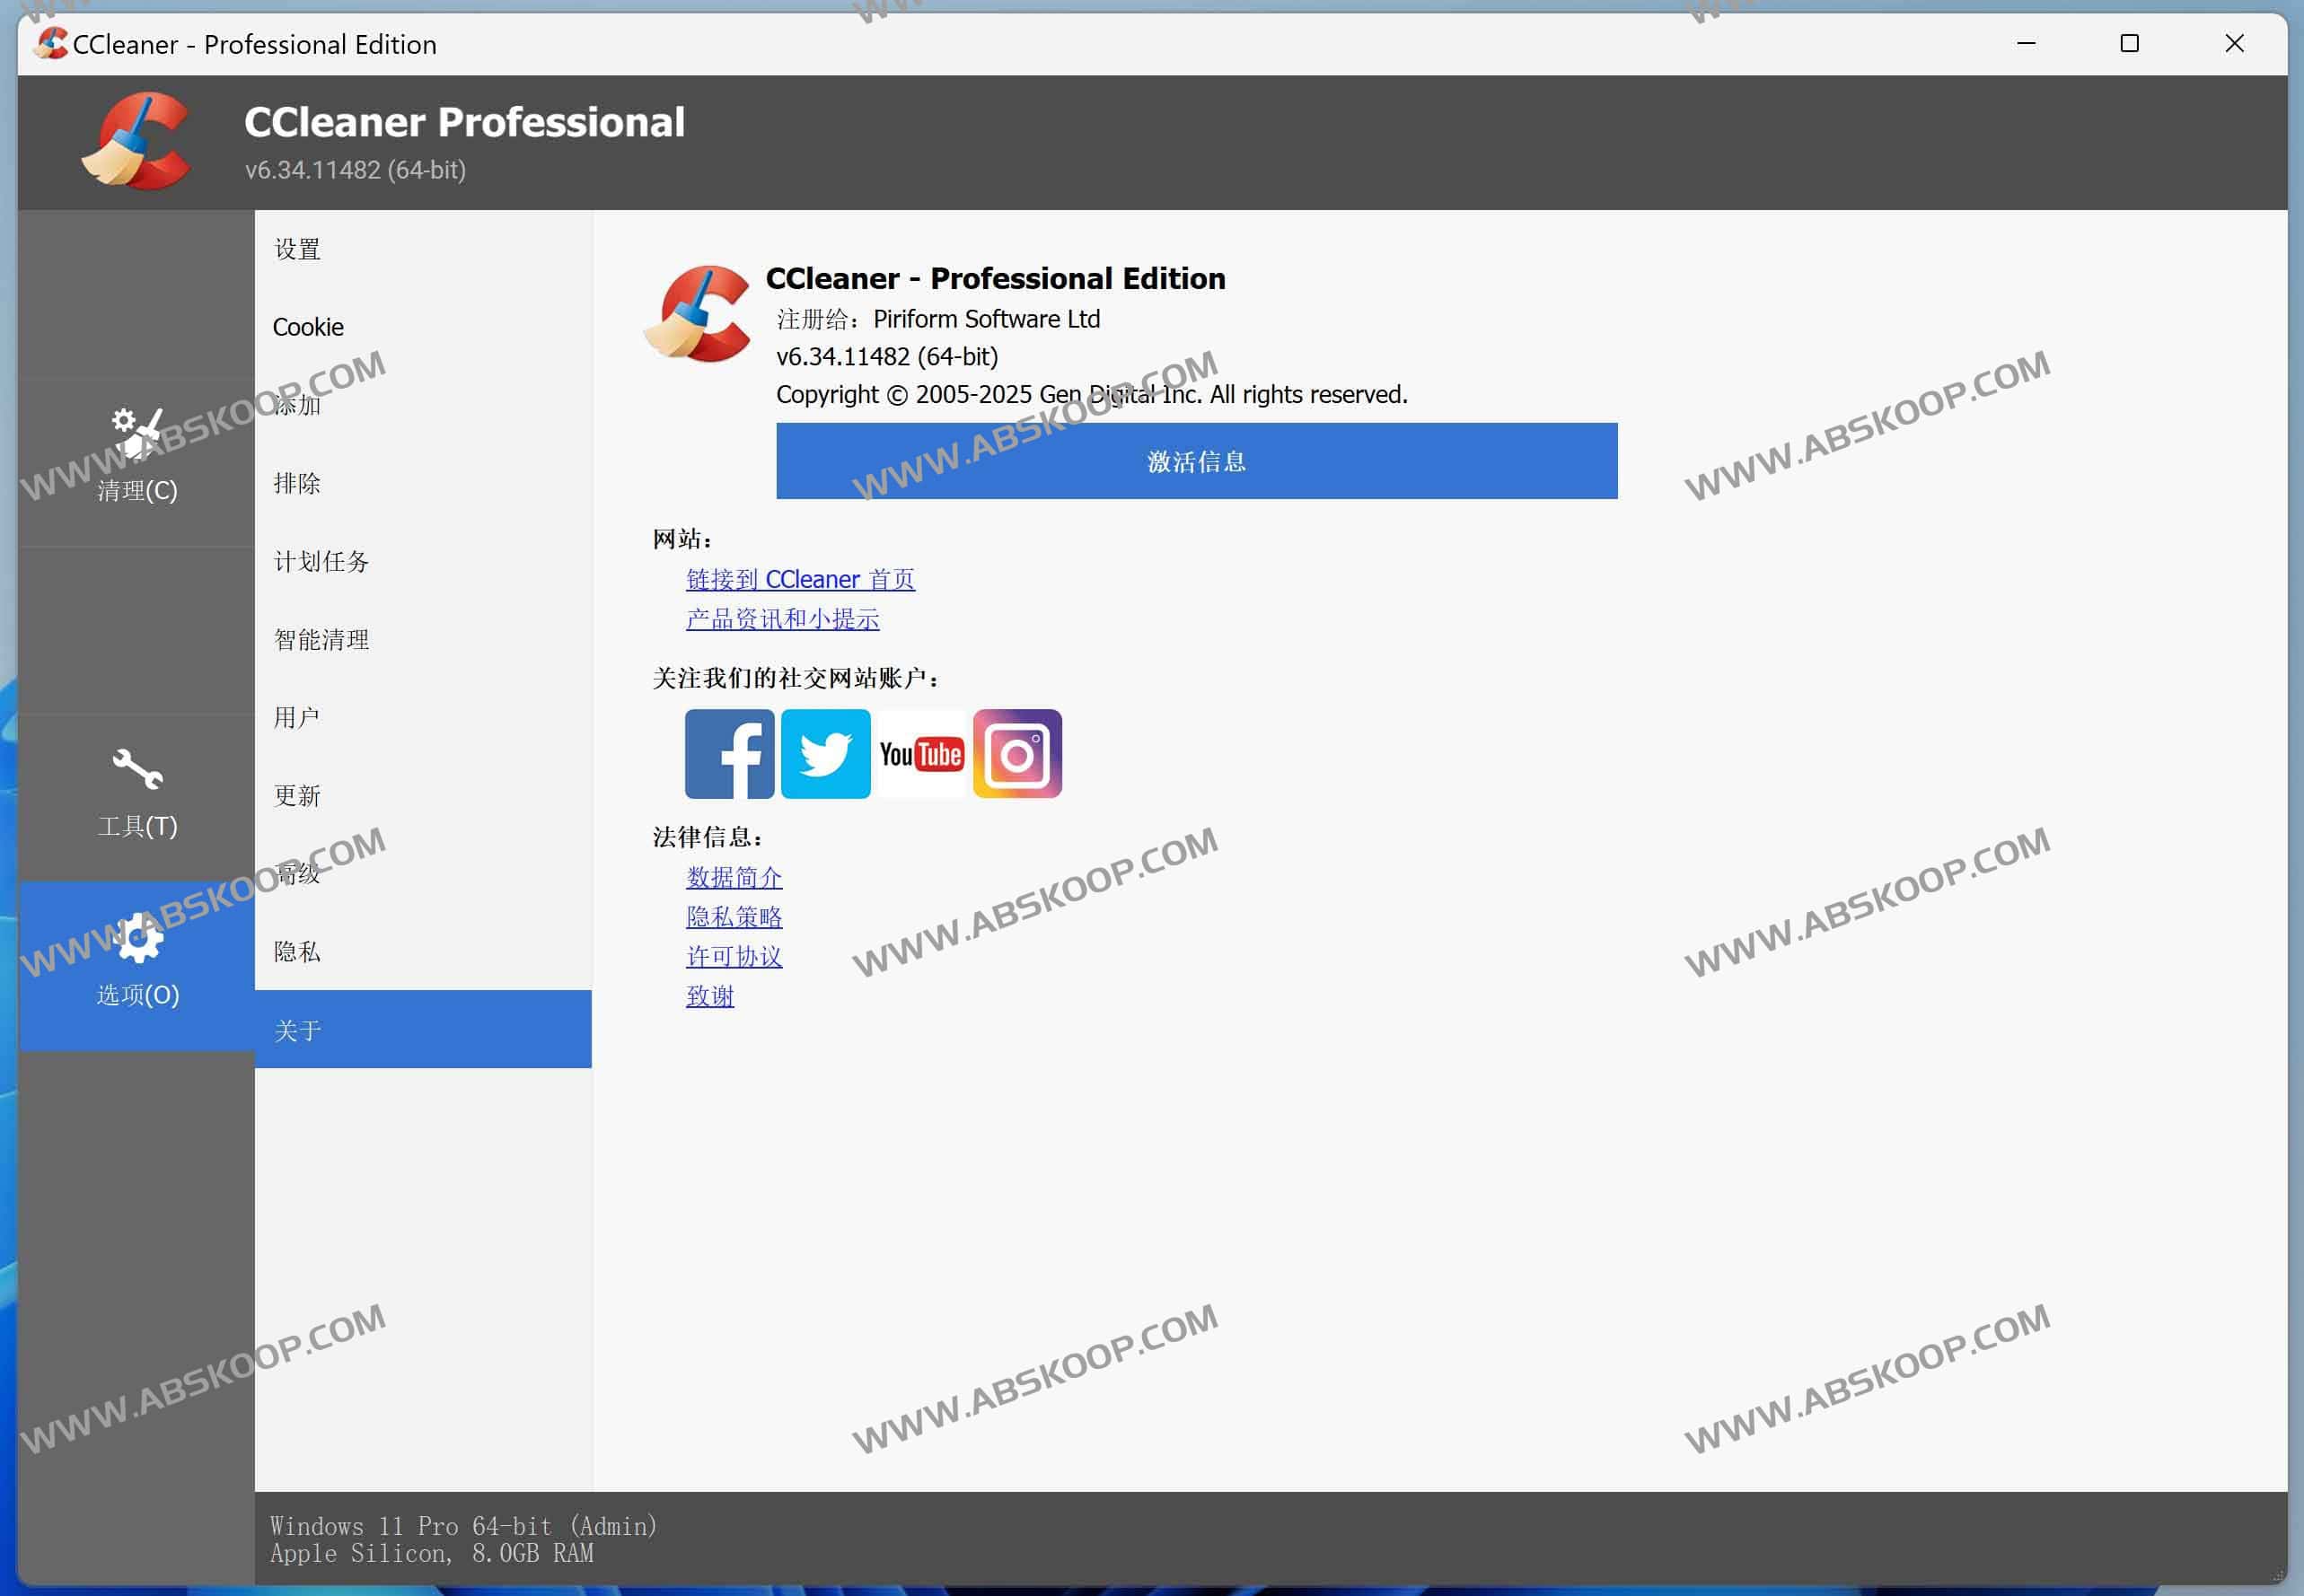Open CCleaner's YouTube channel icon
Image resolution: width=2304 pixels, height=1596 pixels.
pos(921,754)
